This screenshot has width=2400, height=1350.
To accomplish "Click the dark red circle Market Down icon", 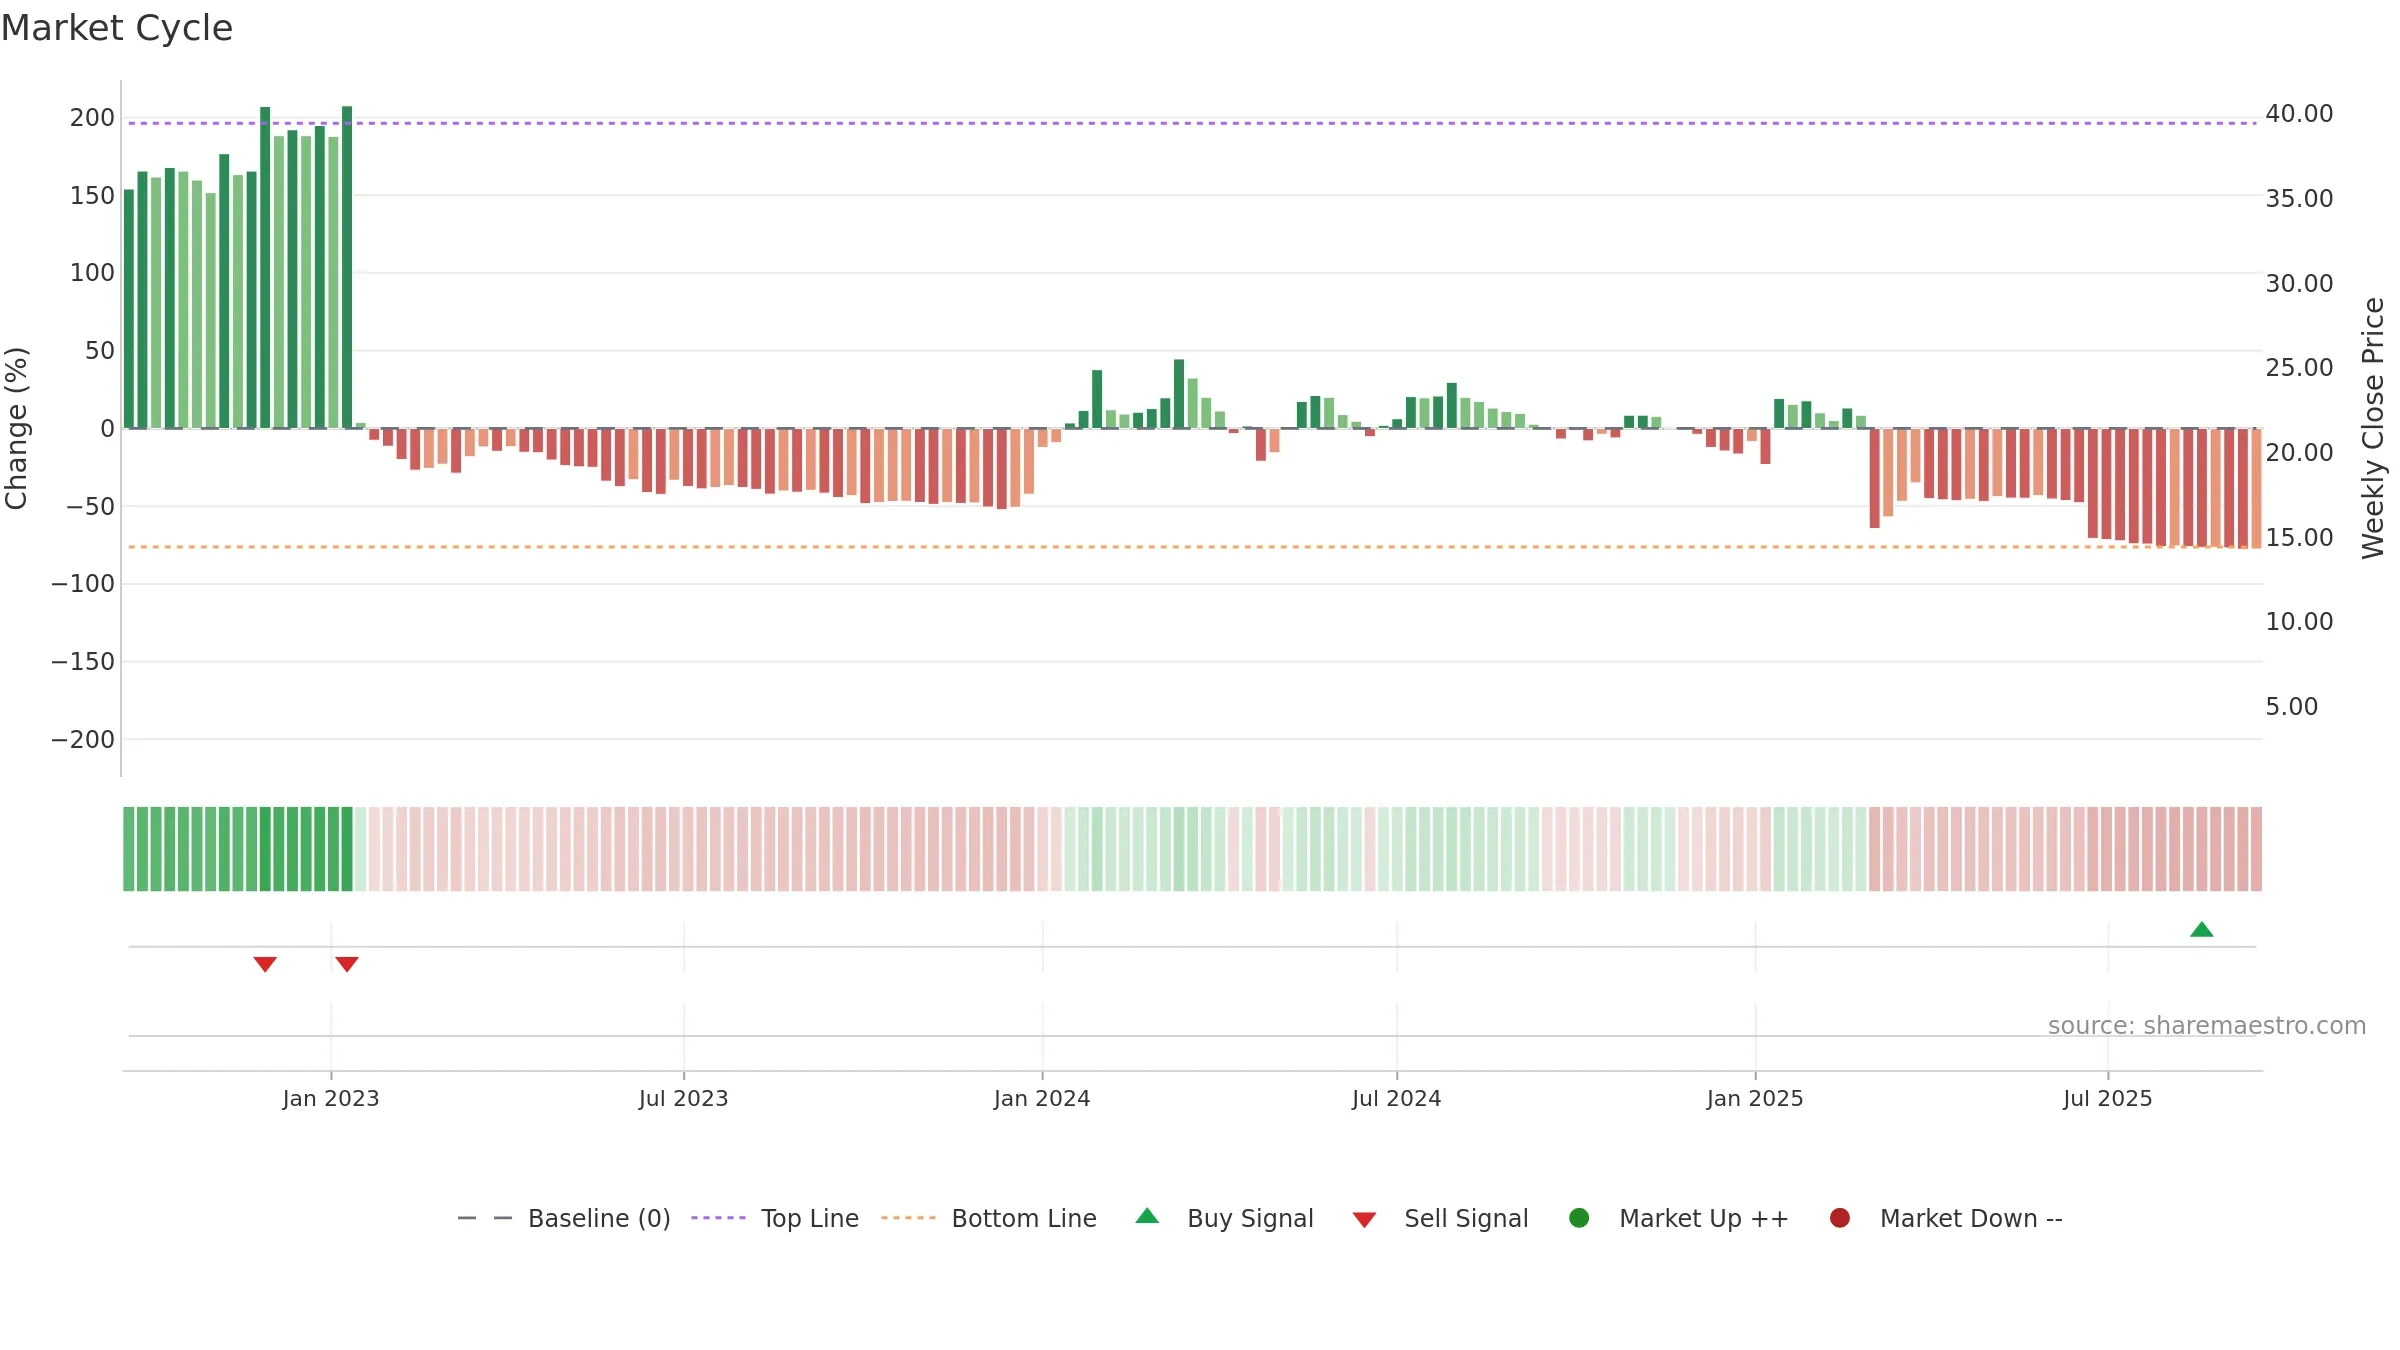I will [1839, 1217].
